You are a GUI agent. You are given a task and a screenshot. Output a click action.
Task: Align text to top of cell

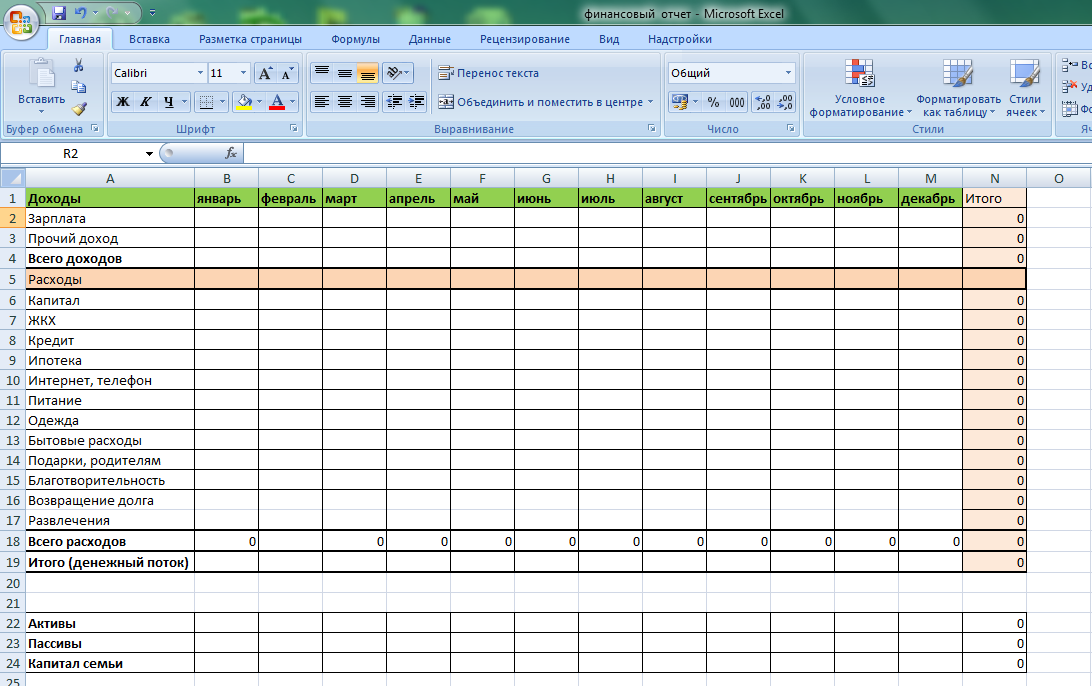pos(322,72)
